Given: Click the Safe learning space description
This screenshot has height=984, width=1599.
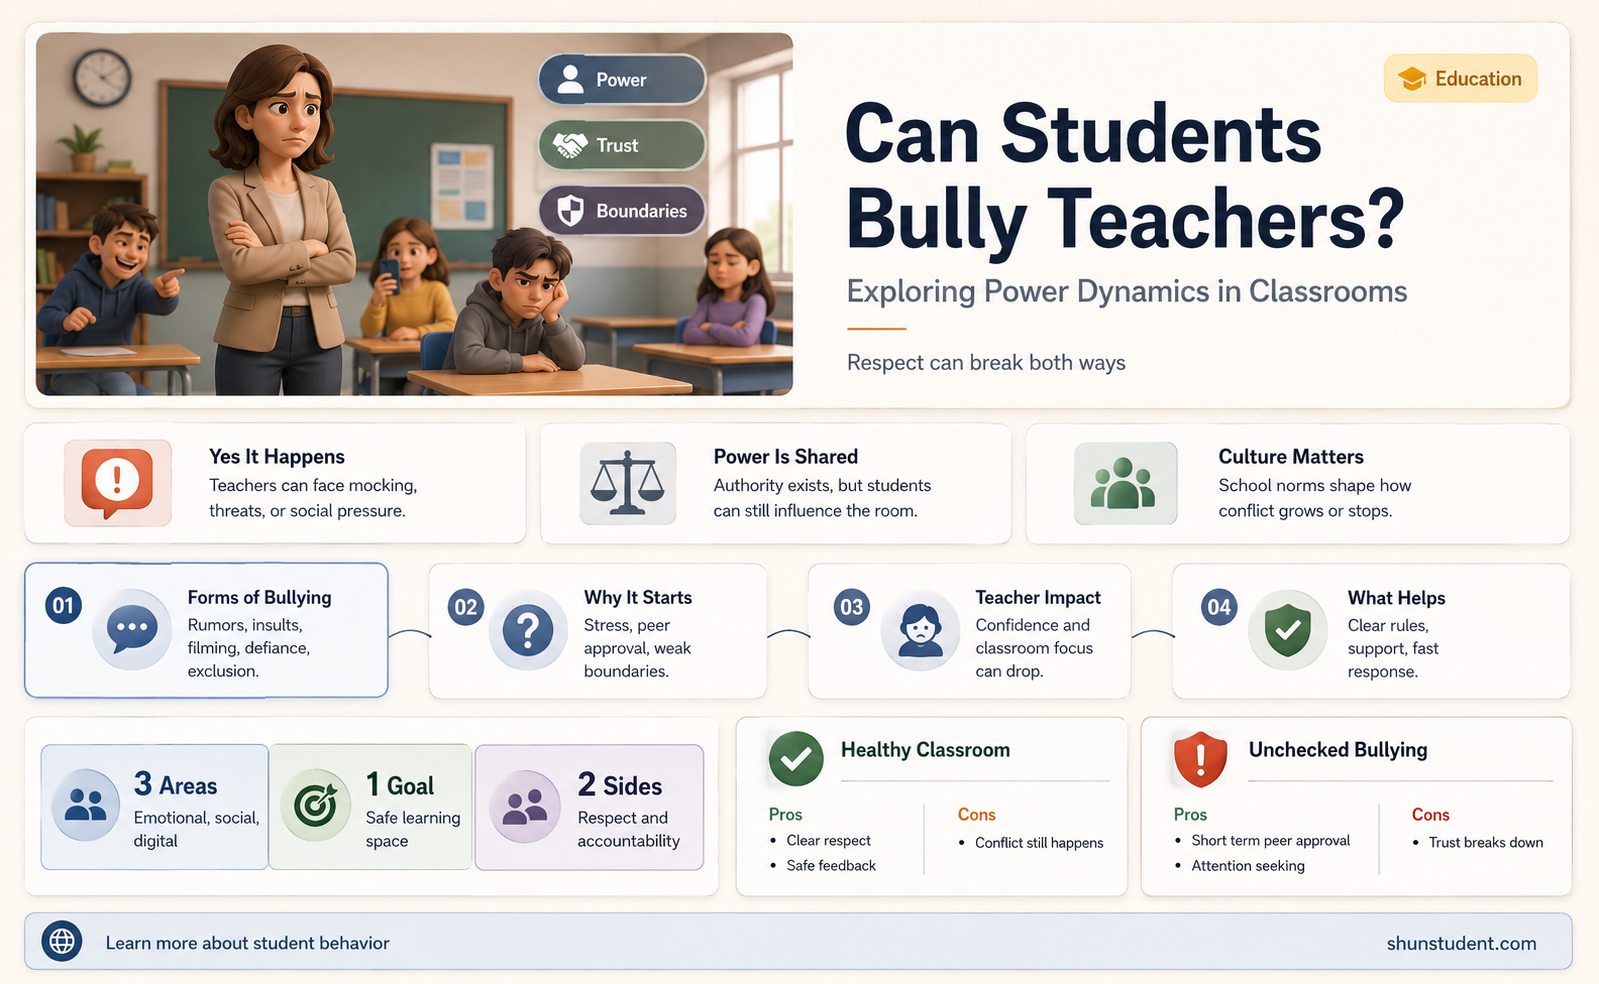Looking at the screenshot, I should coord(413,829).
